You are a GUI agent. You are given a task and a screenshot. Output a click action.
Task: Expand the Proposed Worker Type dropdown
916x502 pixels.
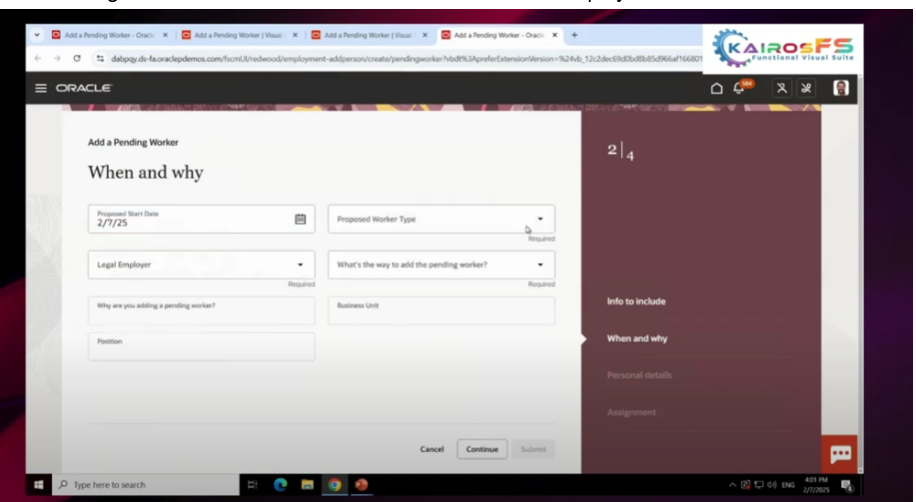coord(540,219)
